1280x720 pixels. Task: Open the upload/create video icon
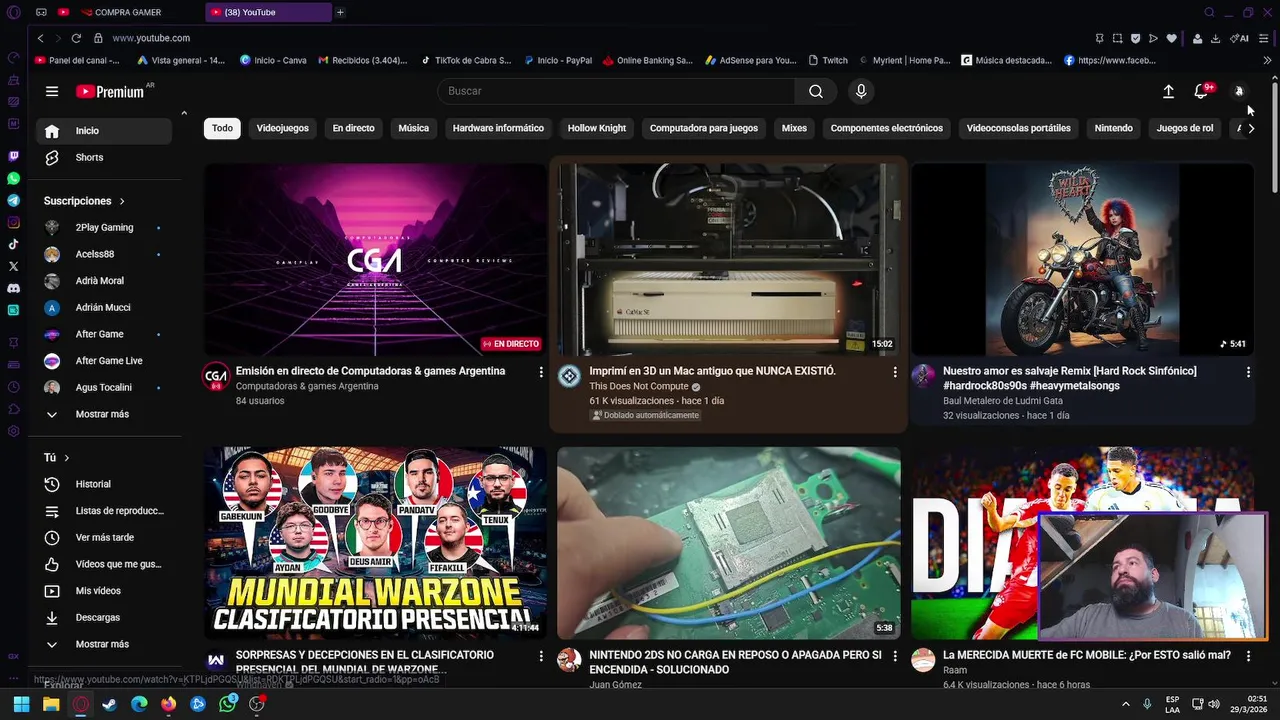point(1168,91)
